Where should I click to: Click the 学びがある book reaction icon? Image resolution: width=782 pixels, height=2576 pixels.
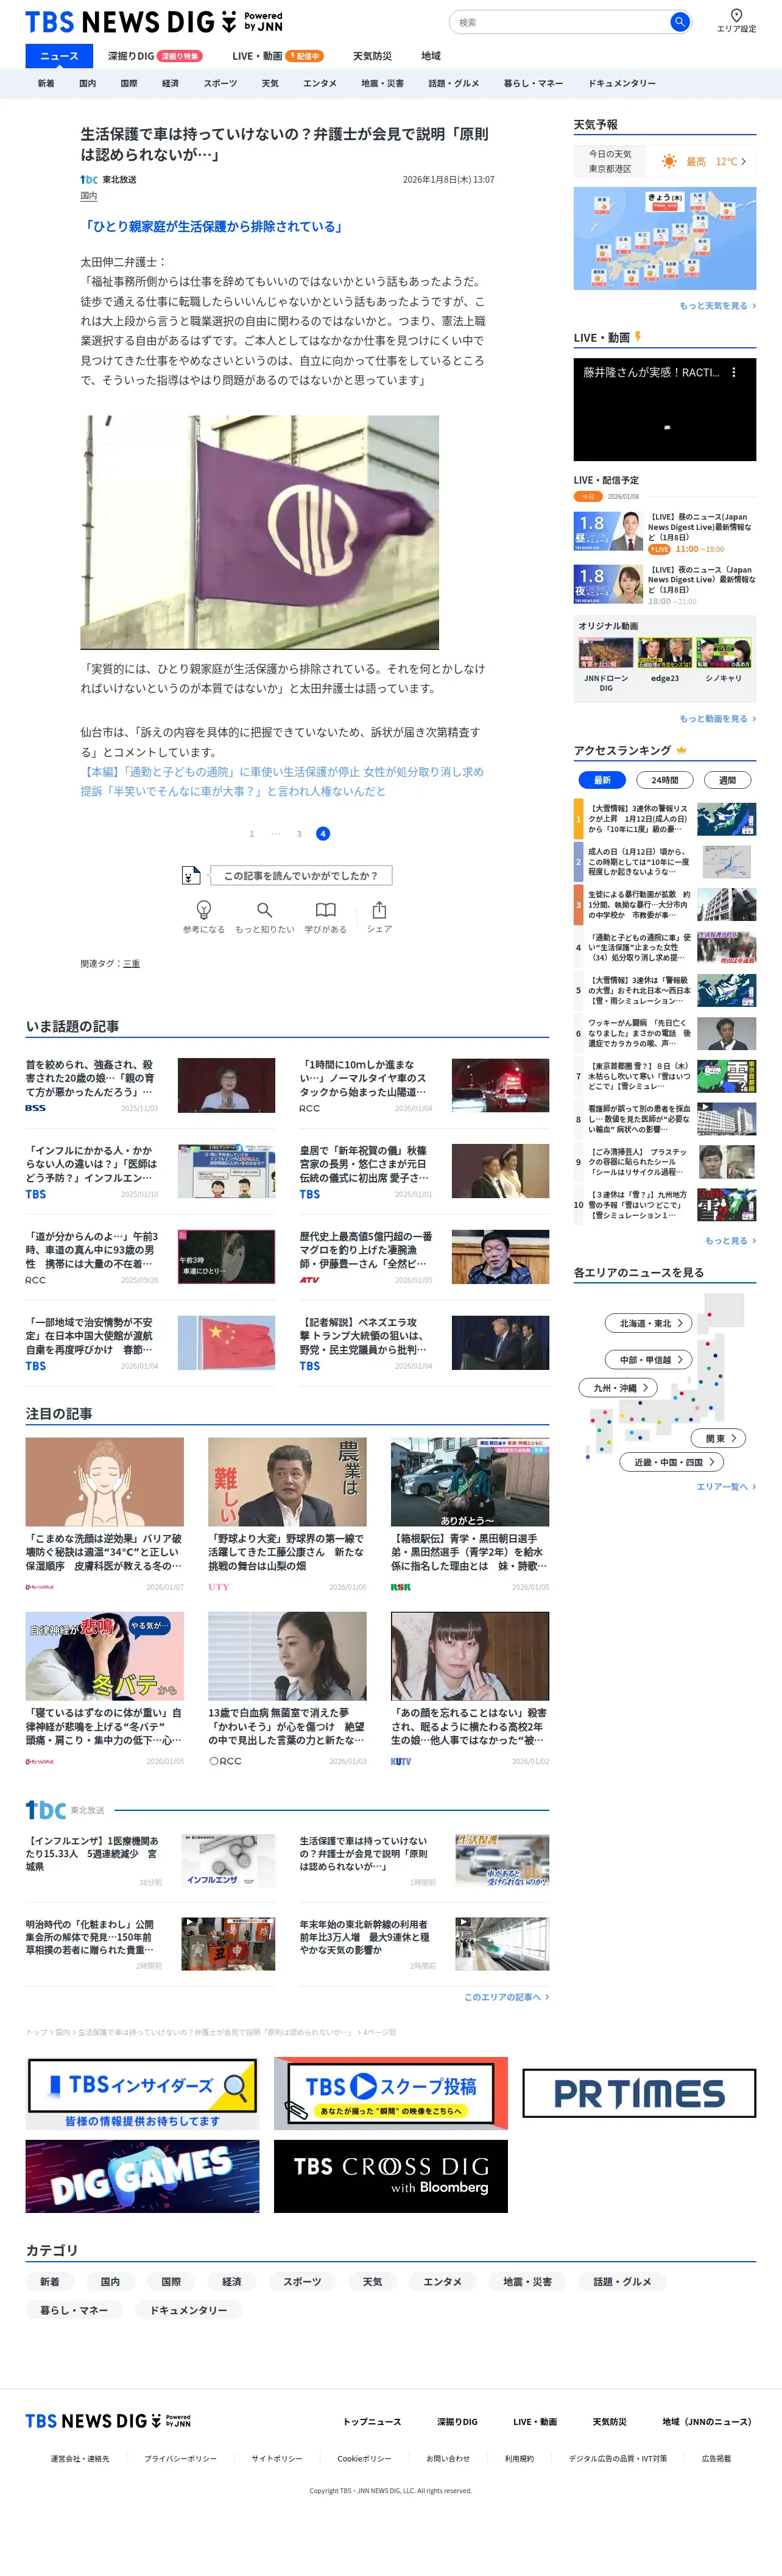326,909
